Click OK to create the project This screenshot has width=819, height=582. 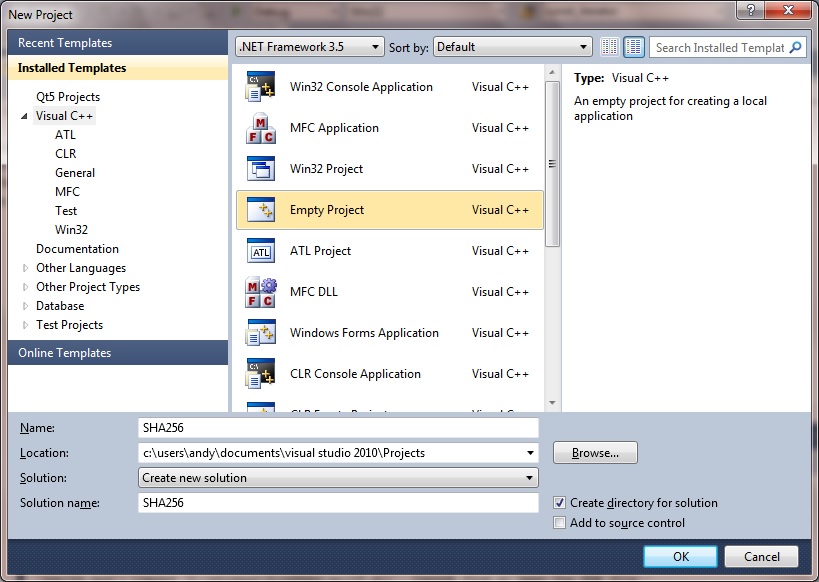pyautogui.click(x=681, y=556)
